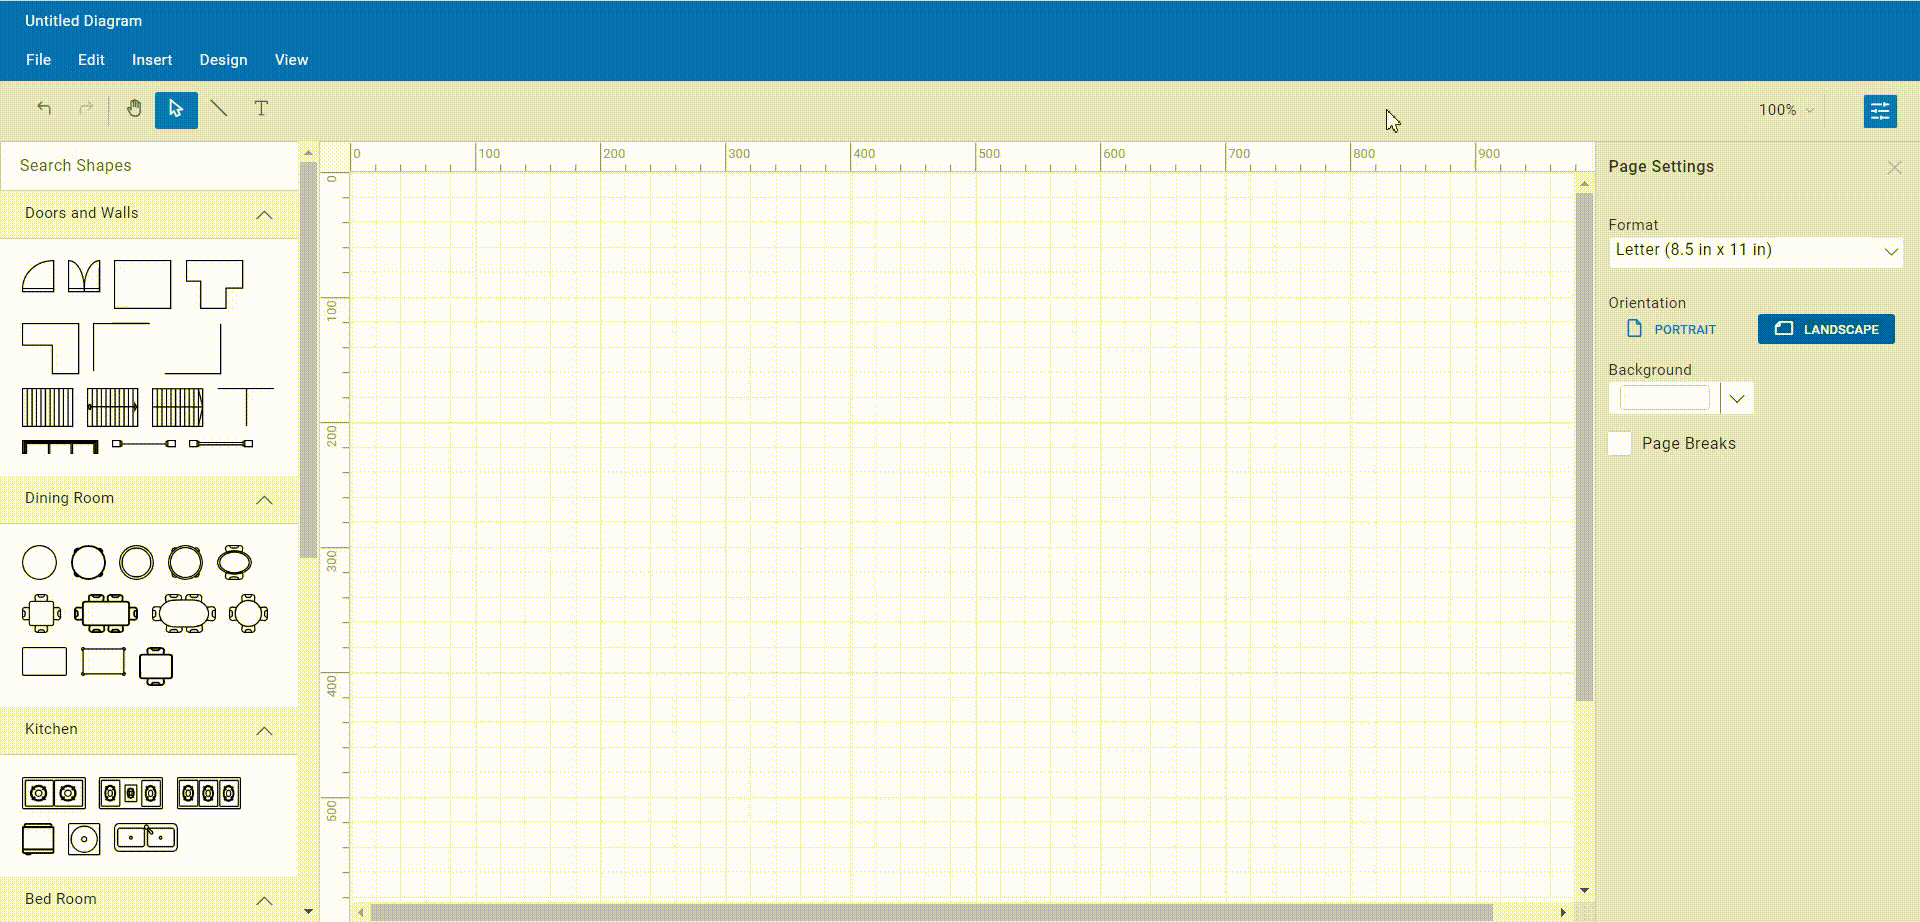Toggle the page settings panel icon
Image resolution: width=1920 pixels, height=922 pixels.
(x=1880, y=110)
